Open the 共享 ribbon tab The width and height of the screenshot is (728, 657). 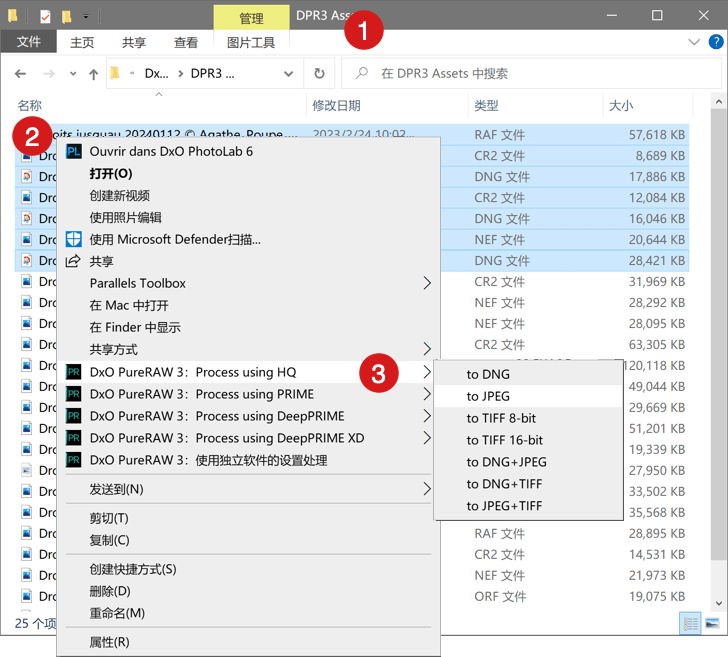click(134, 42)
